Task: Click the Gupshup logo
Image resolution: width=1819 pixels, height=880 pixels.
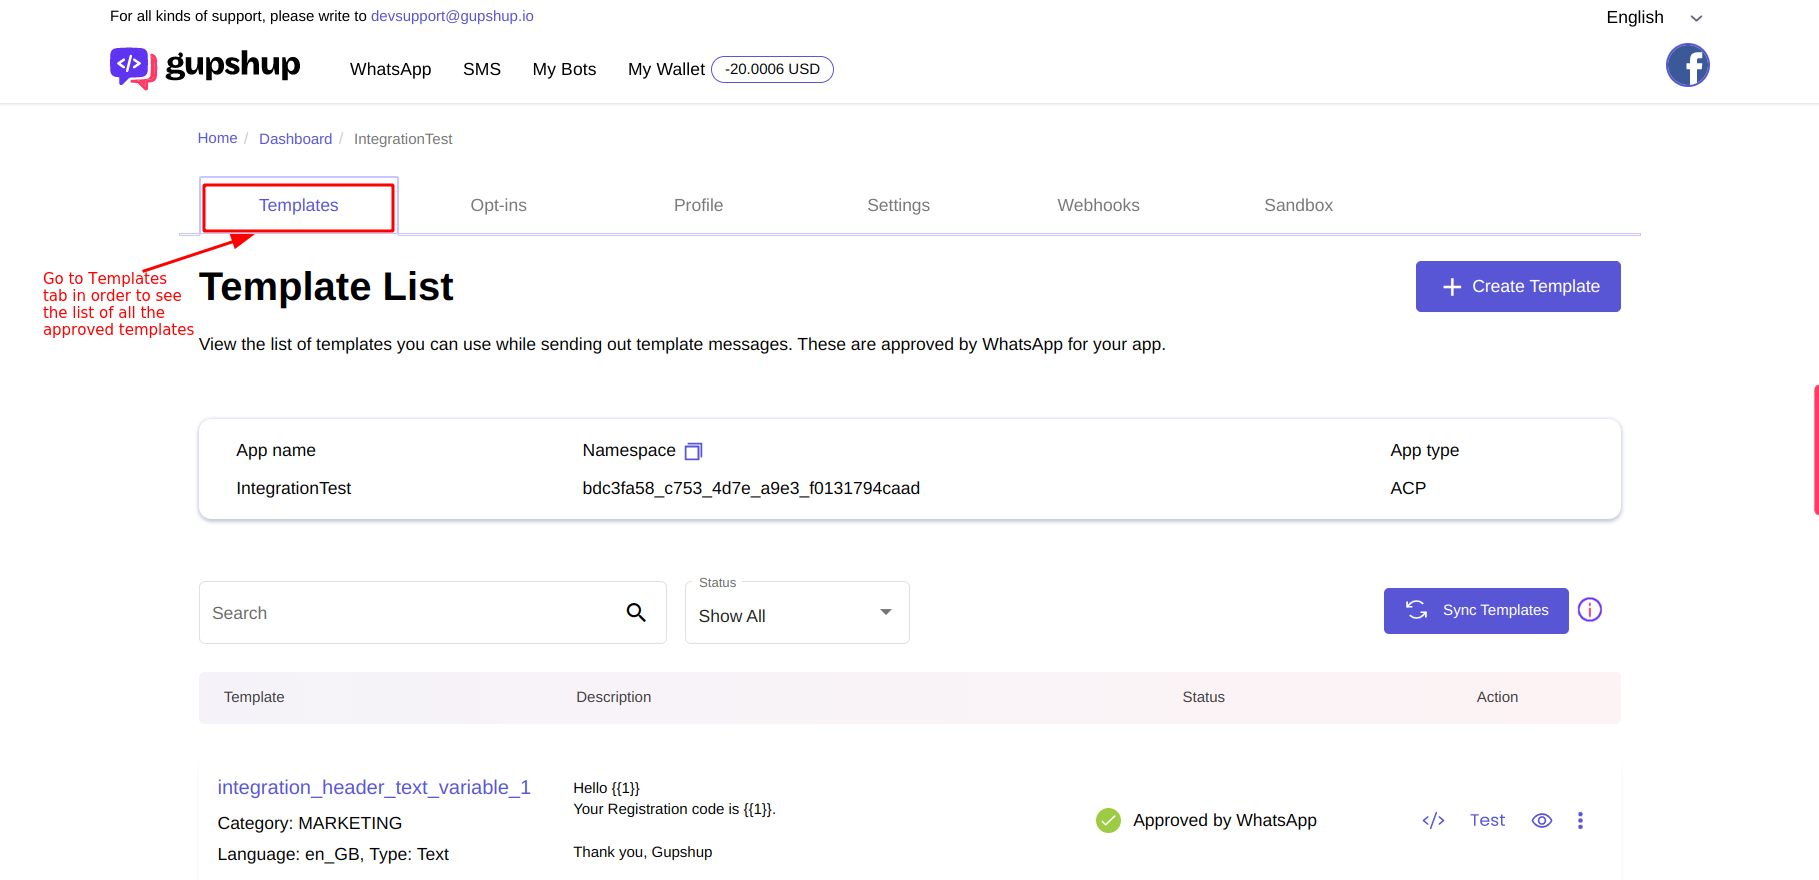Action: click(205, 67)
